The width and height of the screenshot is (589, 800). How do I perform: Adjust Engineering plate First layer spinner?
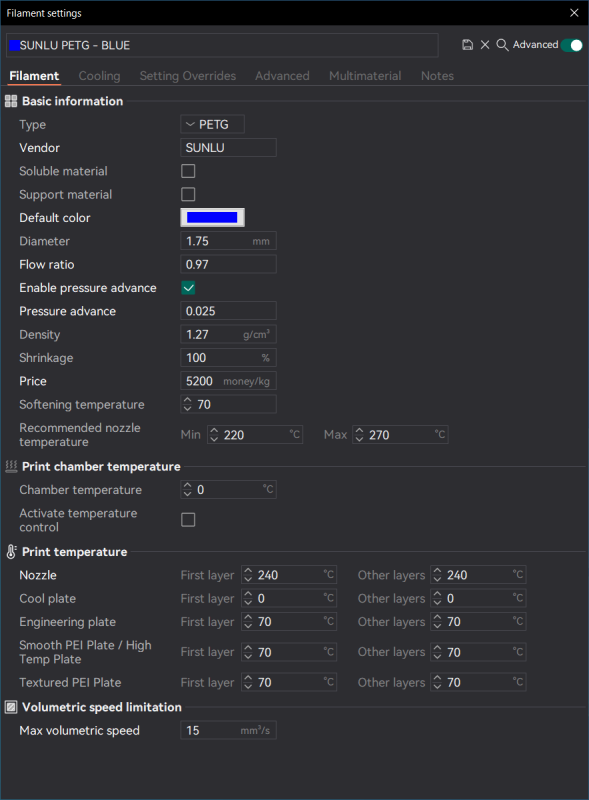[248, 622]
